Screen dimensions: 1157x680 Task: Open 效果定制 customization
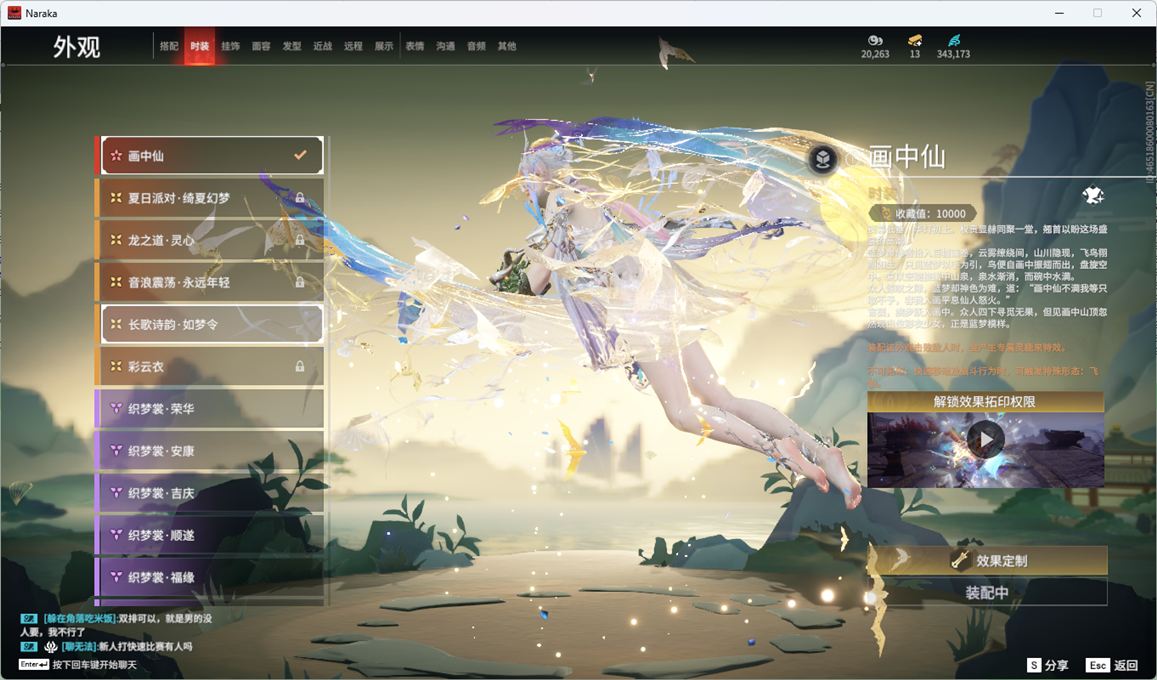(x=989, y=561)
